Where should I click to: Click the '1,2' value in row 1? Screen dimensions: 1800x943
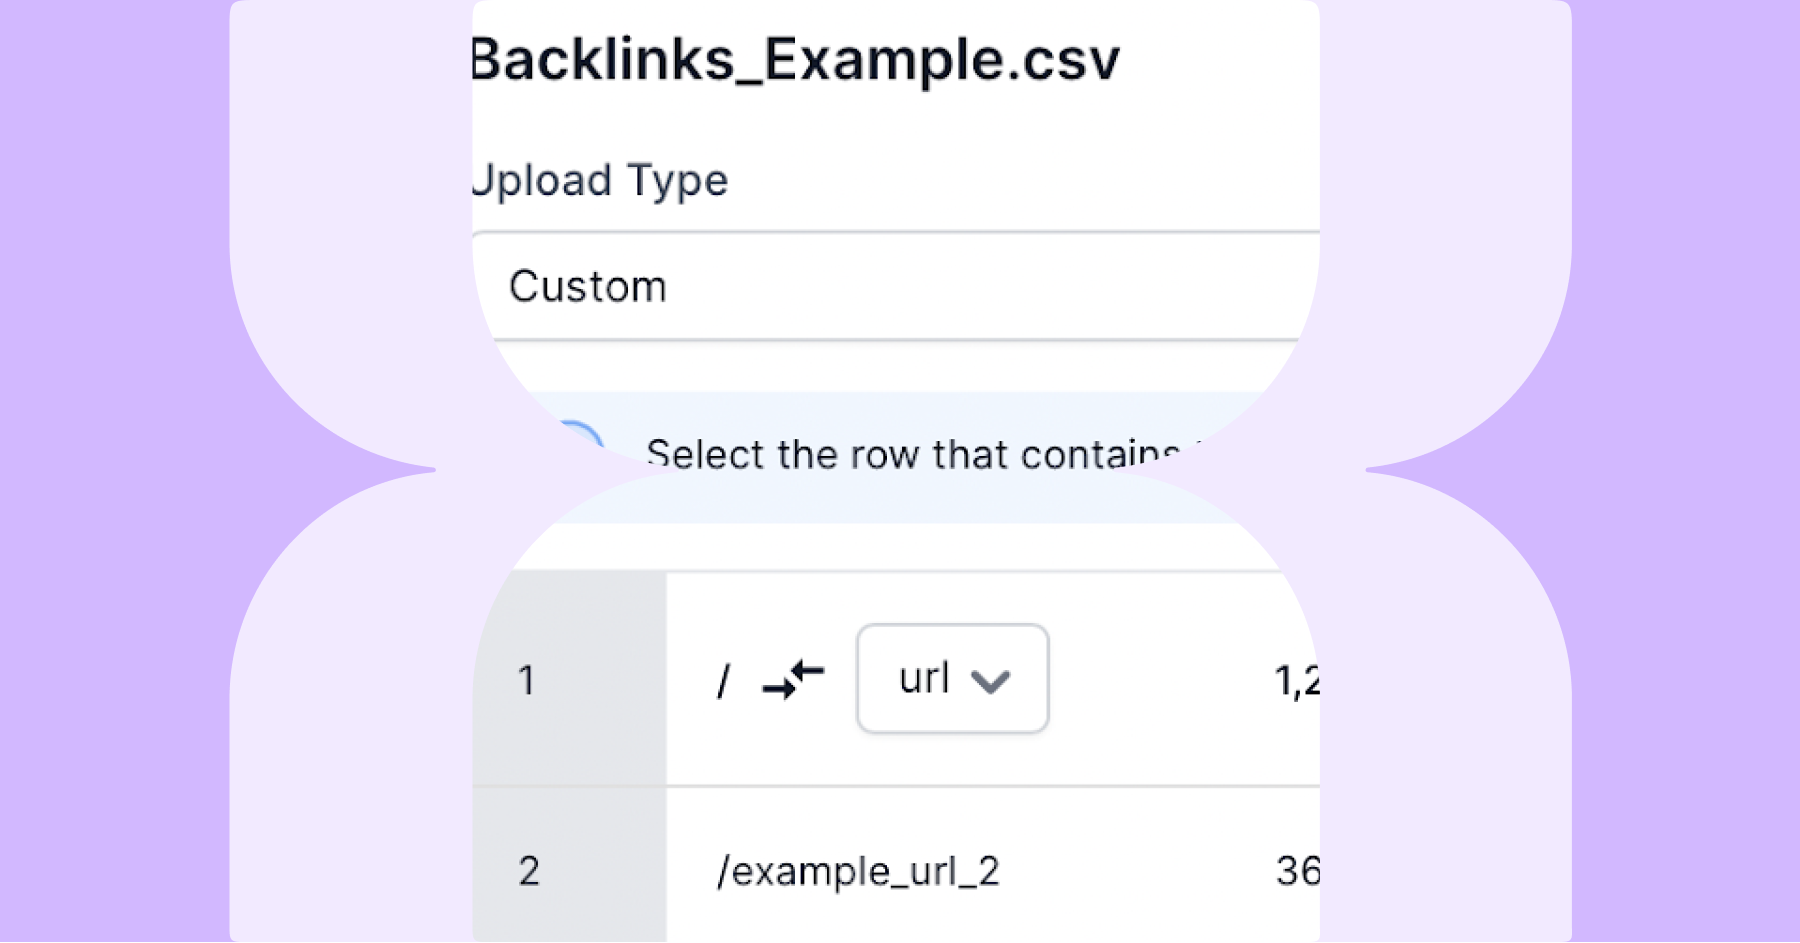(1297, 681)
